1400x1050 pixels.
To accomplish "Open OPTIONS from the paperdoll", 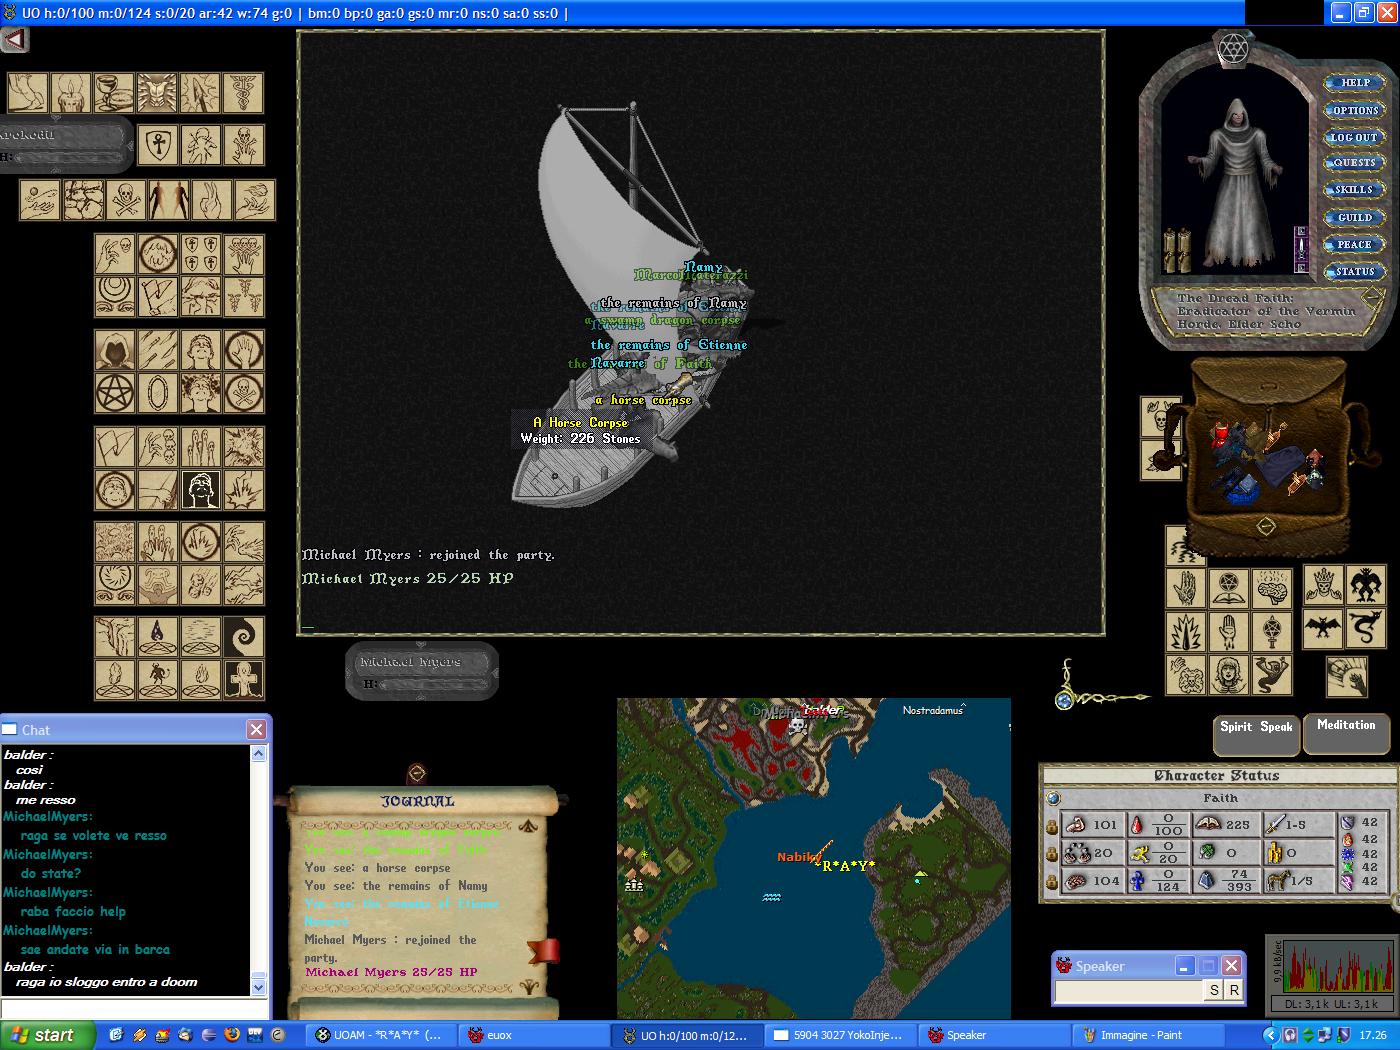I will (x=1355, y=110).
